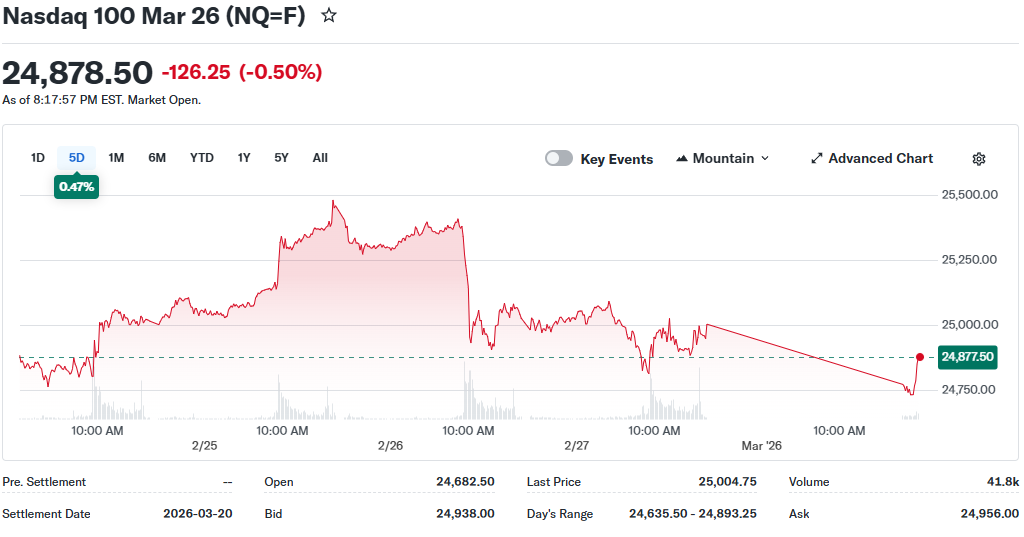Click the 24,877.50 price label on axis

pos(967,357)
